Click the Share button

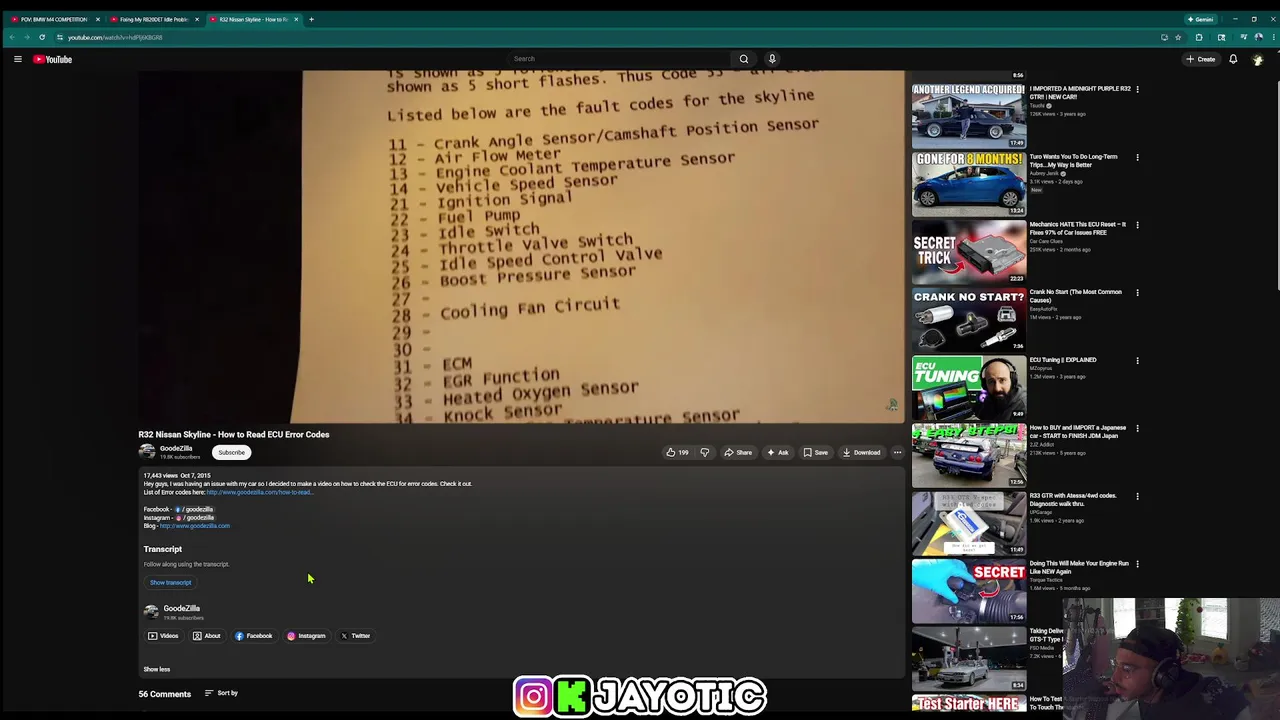tap(738, 452)
